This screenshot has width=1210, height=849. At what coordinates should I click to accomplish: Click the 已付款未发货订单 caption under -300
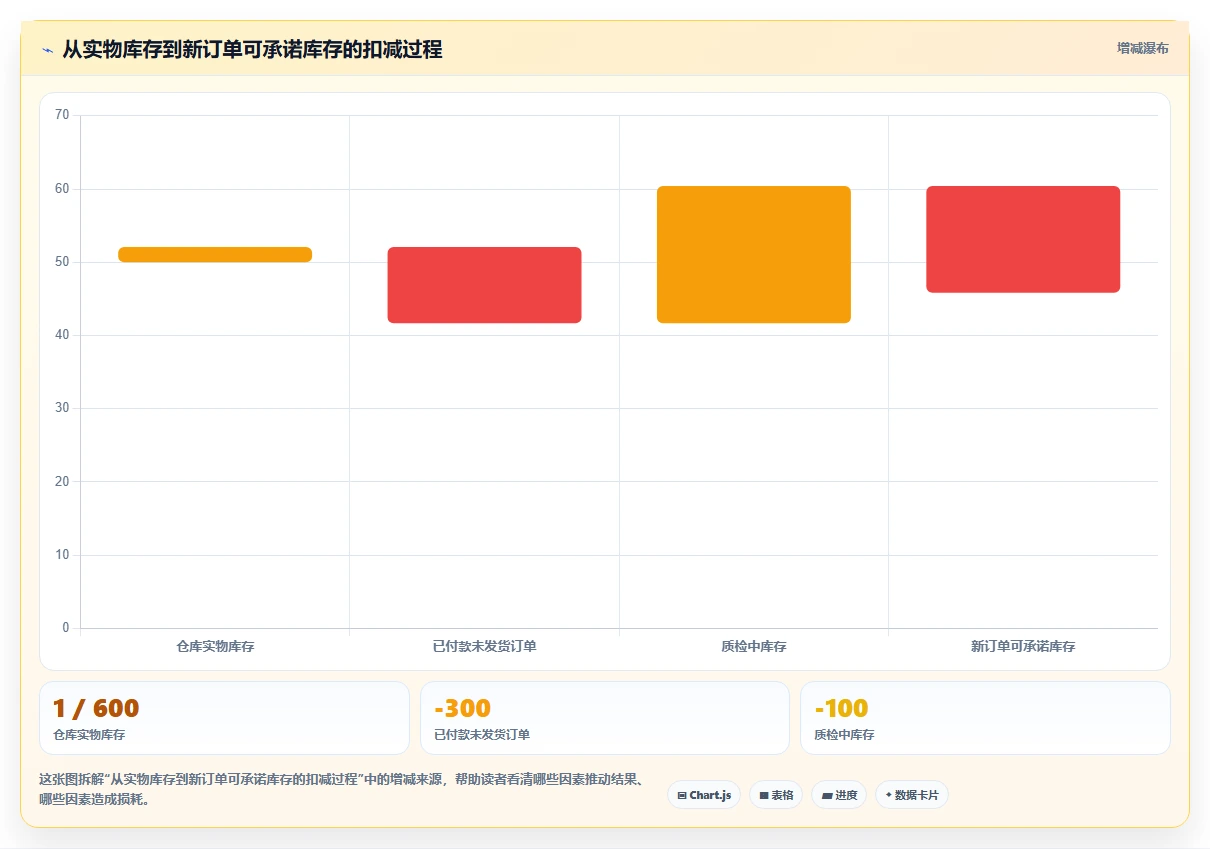tap(482, 735)
